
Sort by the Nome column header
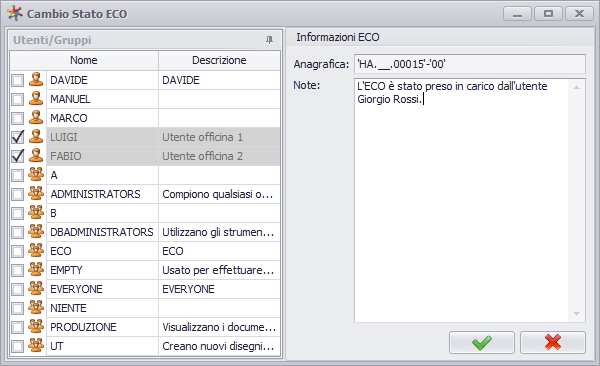point(84,60)
